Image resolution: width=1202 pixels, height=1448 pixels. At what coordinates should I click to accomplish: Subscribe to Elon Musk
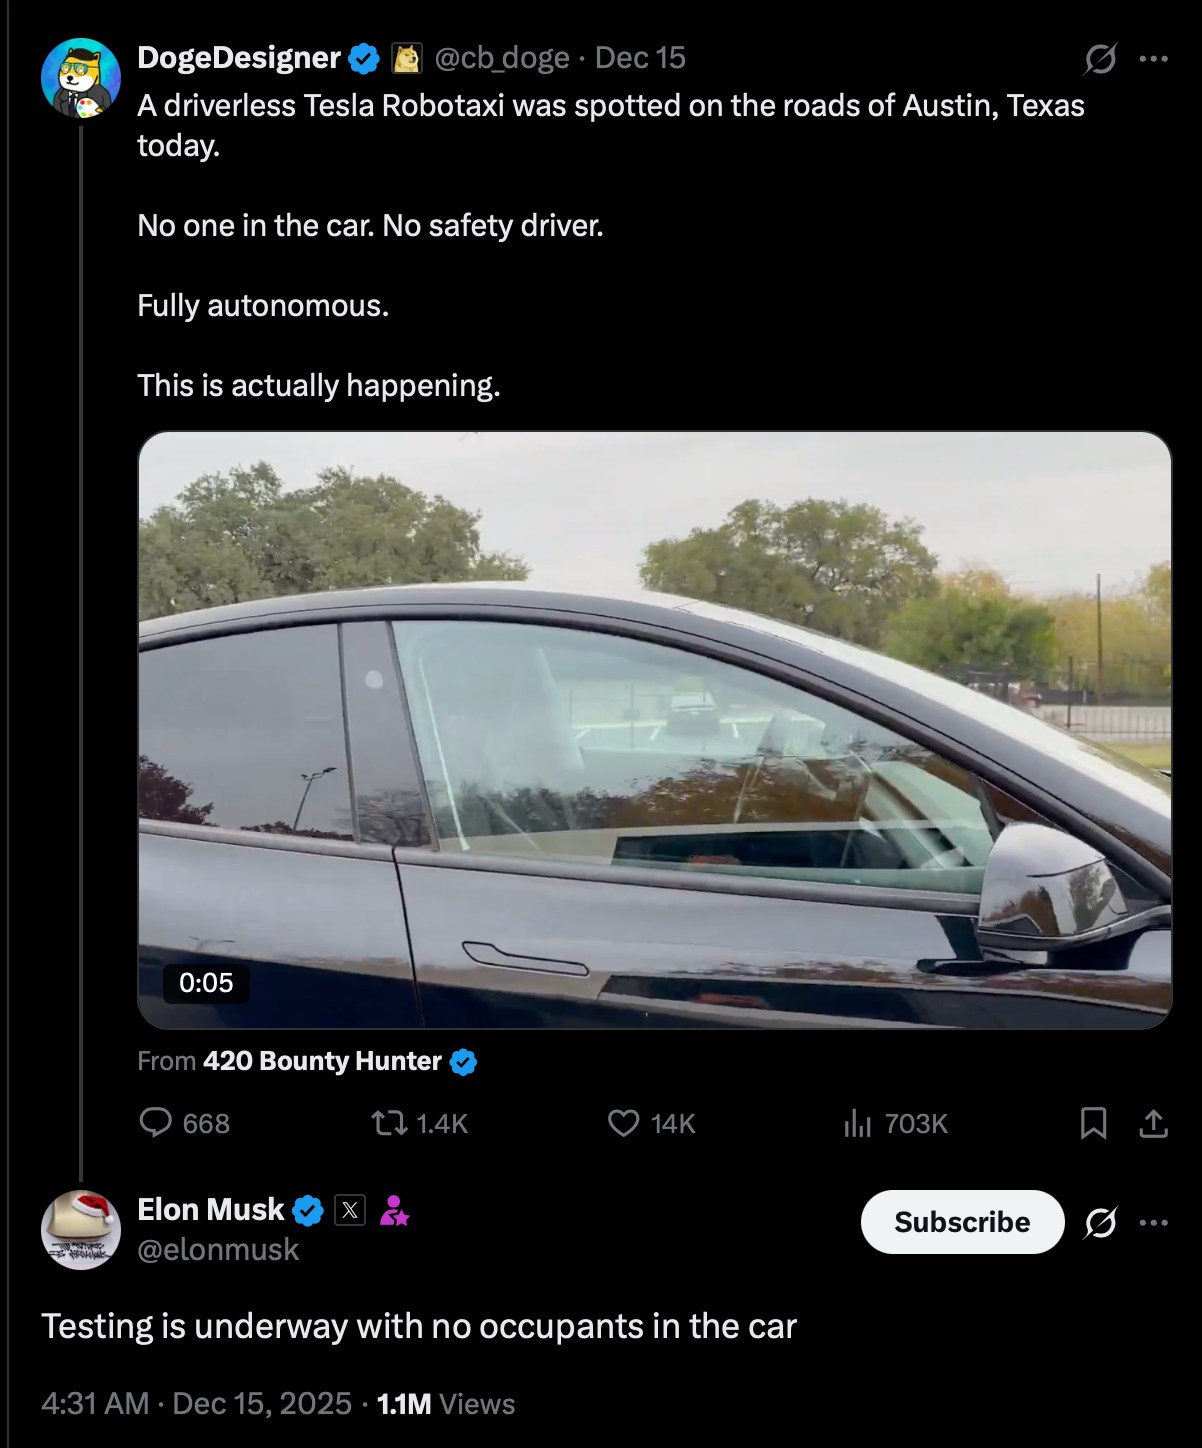[962, 1222]
